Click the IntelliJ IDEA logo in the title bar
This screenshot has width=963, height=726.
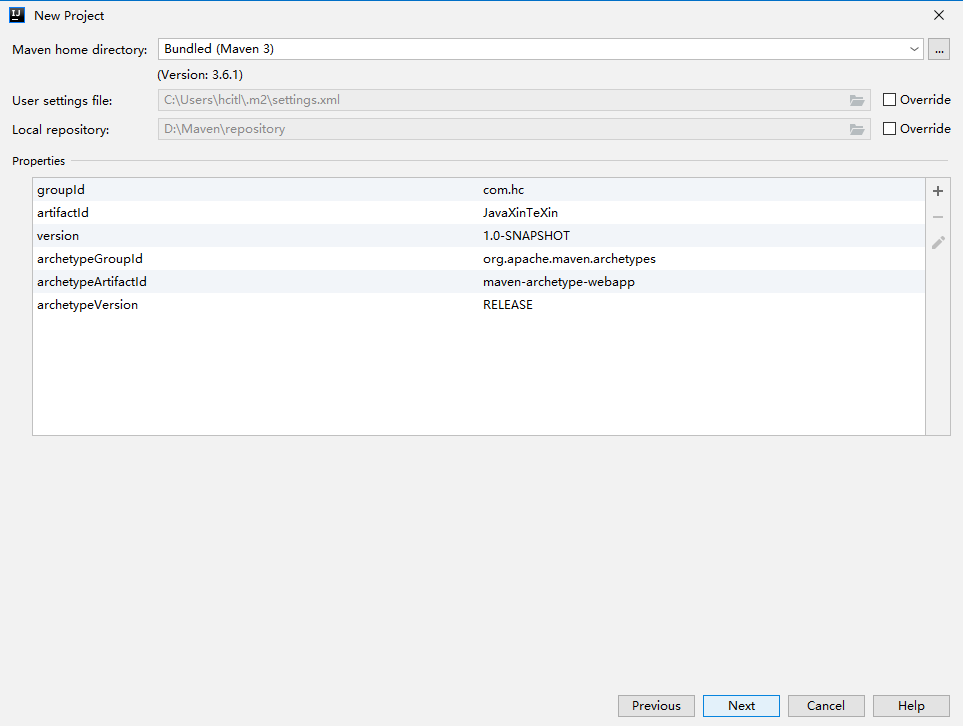(17, 15)
